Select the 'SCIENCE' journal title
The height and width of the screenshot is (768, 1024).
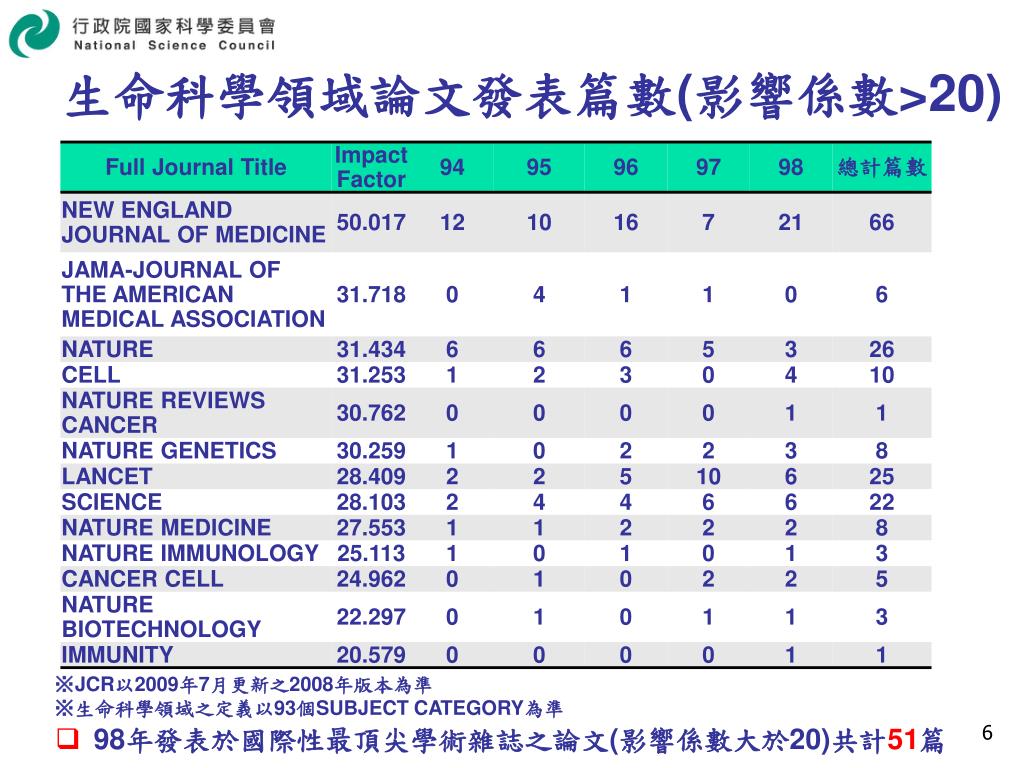tap(112, 502)
